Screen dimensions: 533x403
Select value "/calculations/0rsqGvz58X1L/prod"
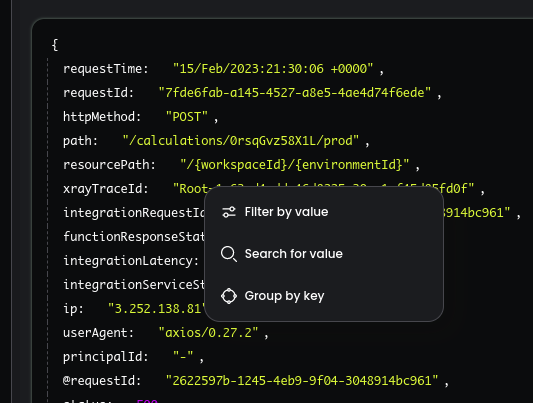(241, 141)
